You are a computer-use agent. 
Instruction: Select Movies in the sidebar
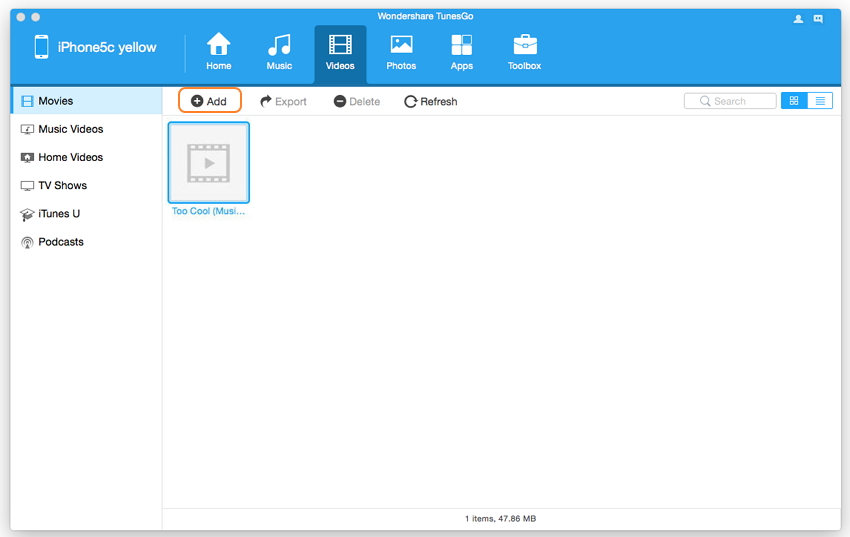coord(55,101)
